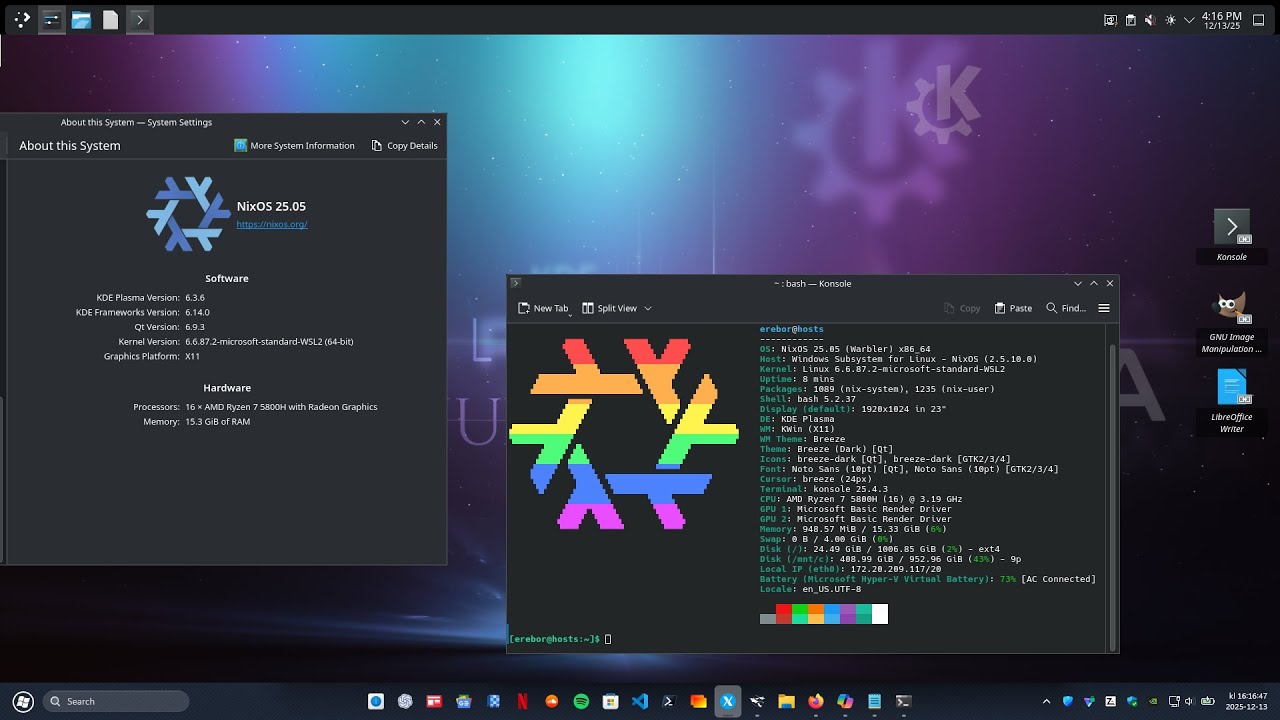Click the NixOS snowflake logo in System Settings
This screenshot has height=720, width=1280.
188,214
